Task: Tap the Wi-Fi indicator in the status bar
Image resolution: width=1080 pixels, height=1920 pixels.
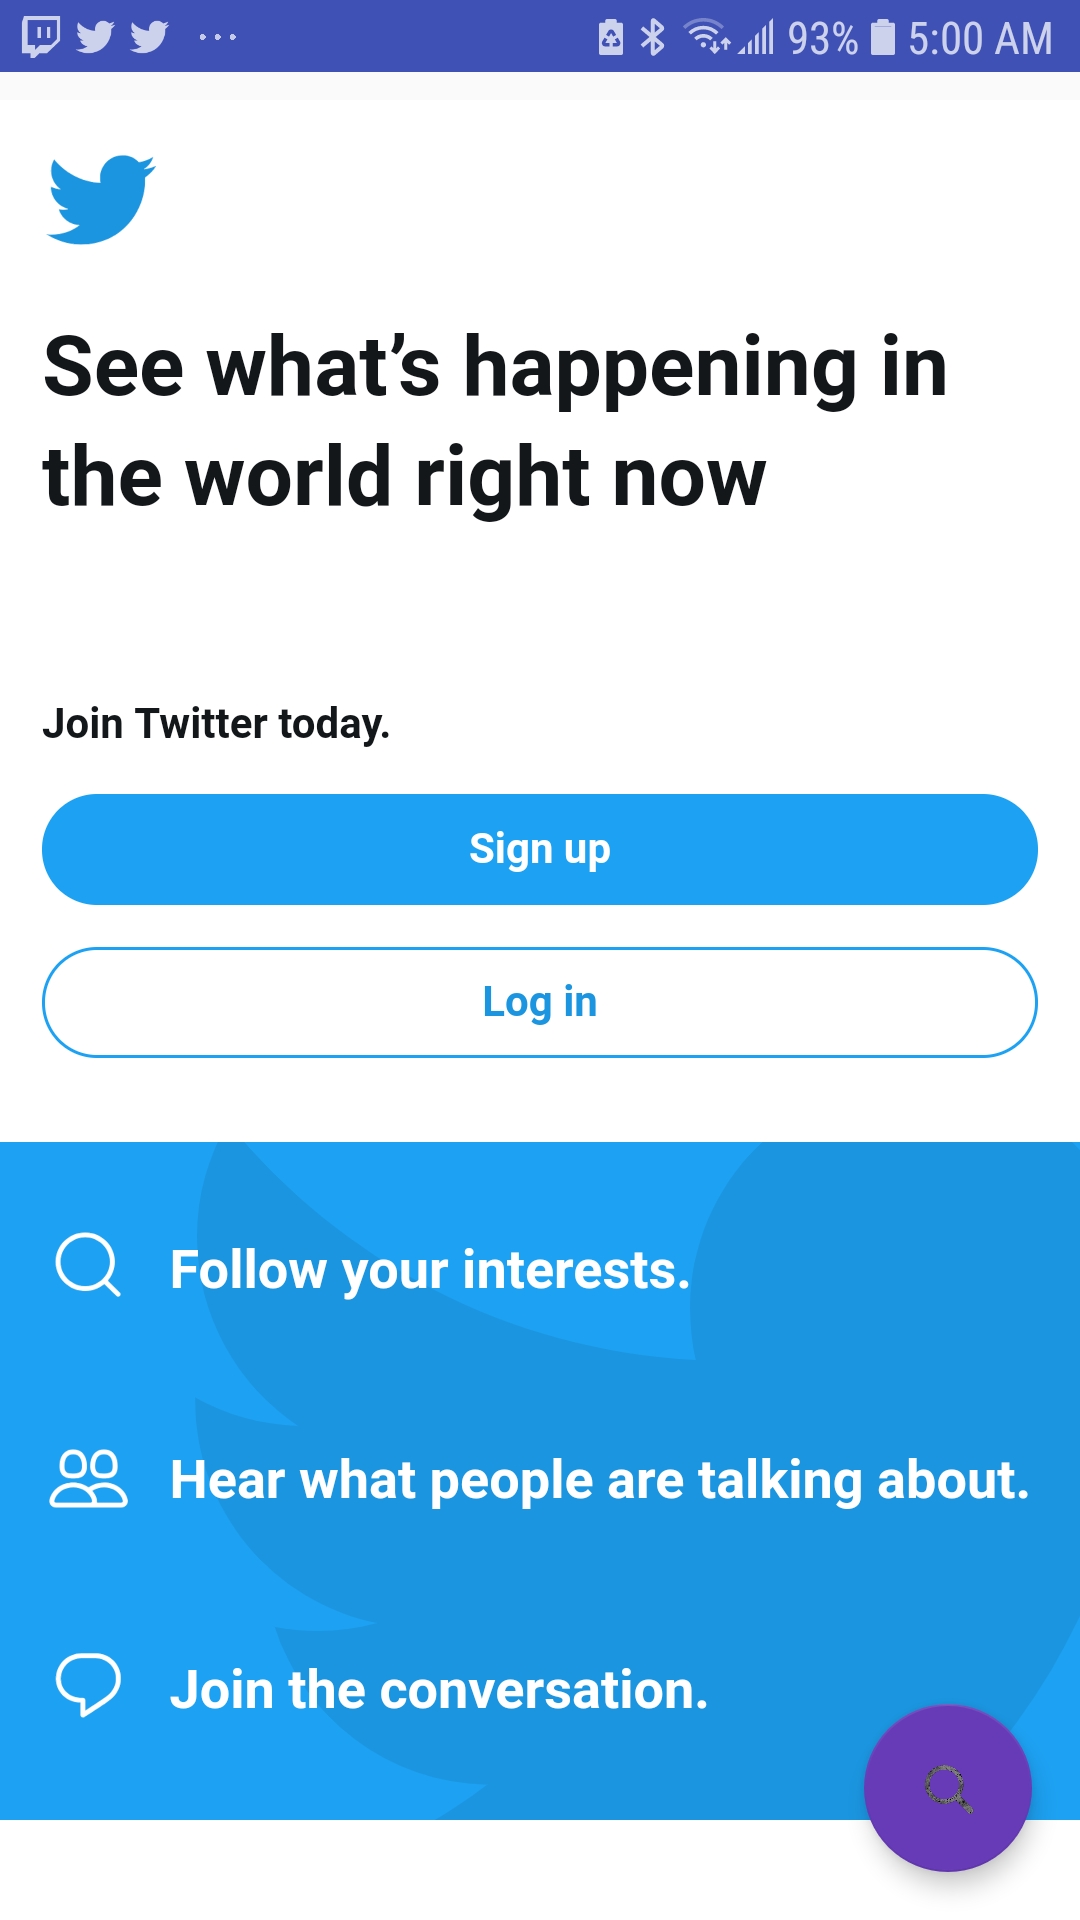Action: click(706, 37)
